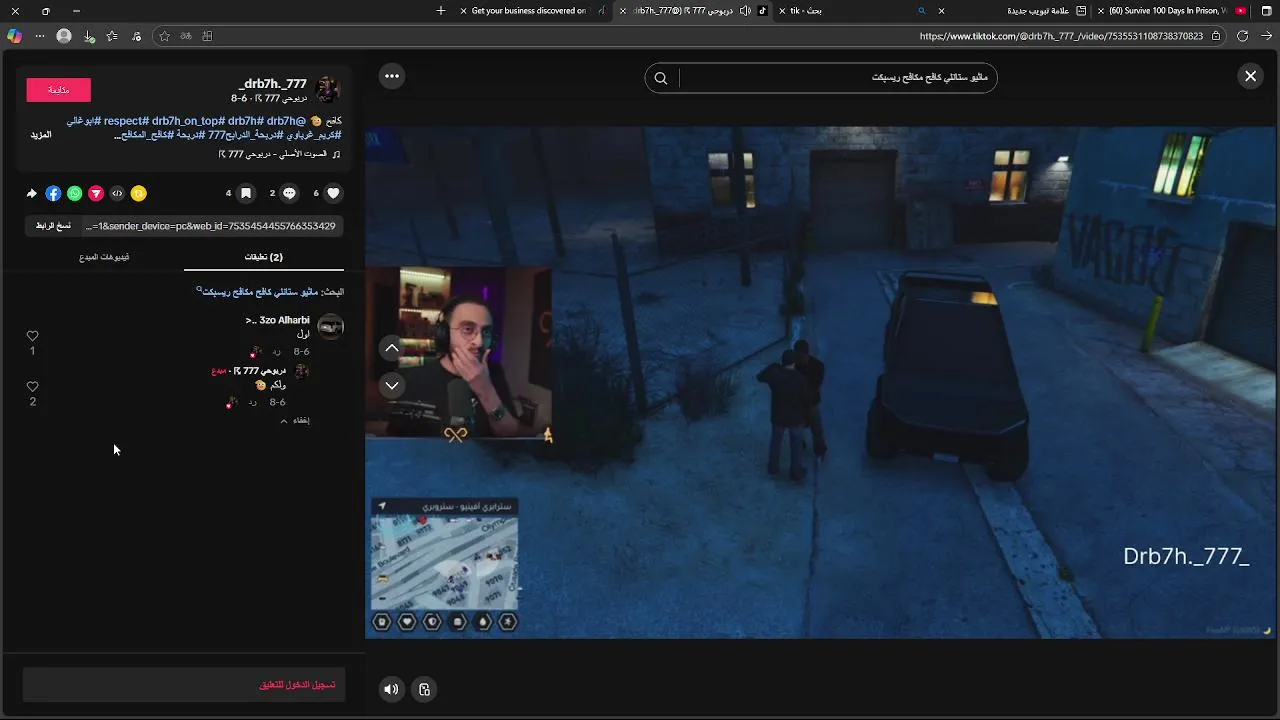Image resolution: width=1280 pixels, height=720 pixels.
Task: Open the Copilot icon in Edge toolbar
Action: [14, 36]
